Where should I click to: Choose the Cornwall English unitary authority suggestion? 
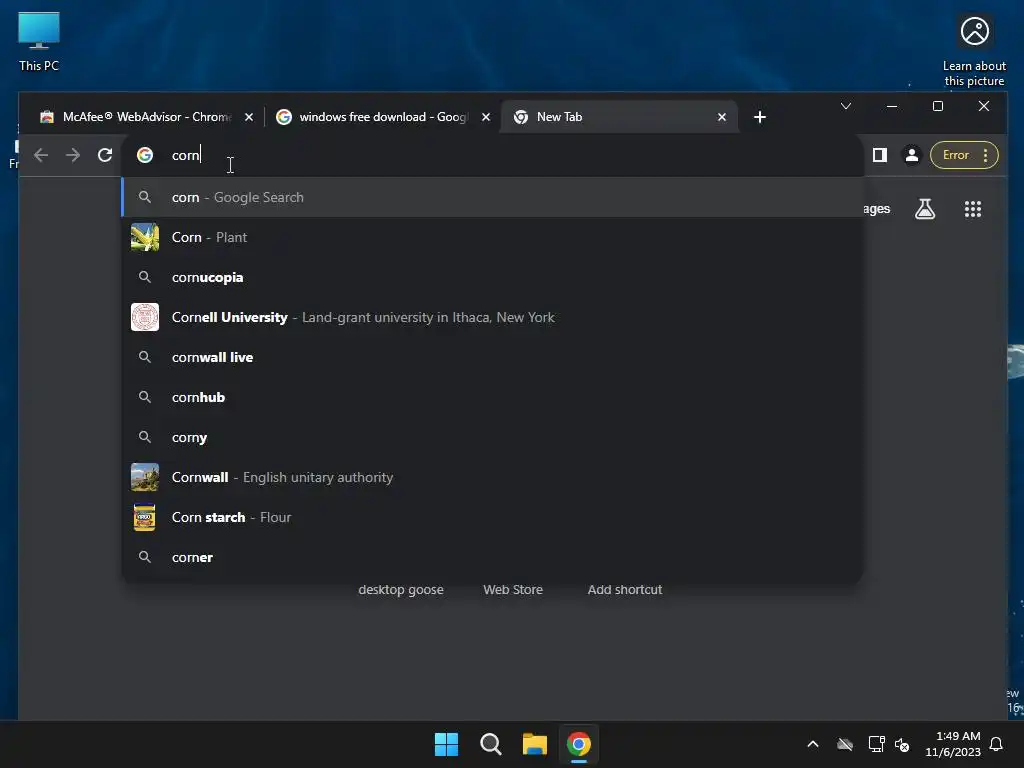tap(492, 477)
